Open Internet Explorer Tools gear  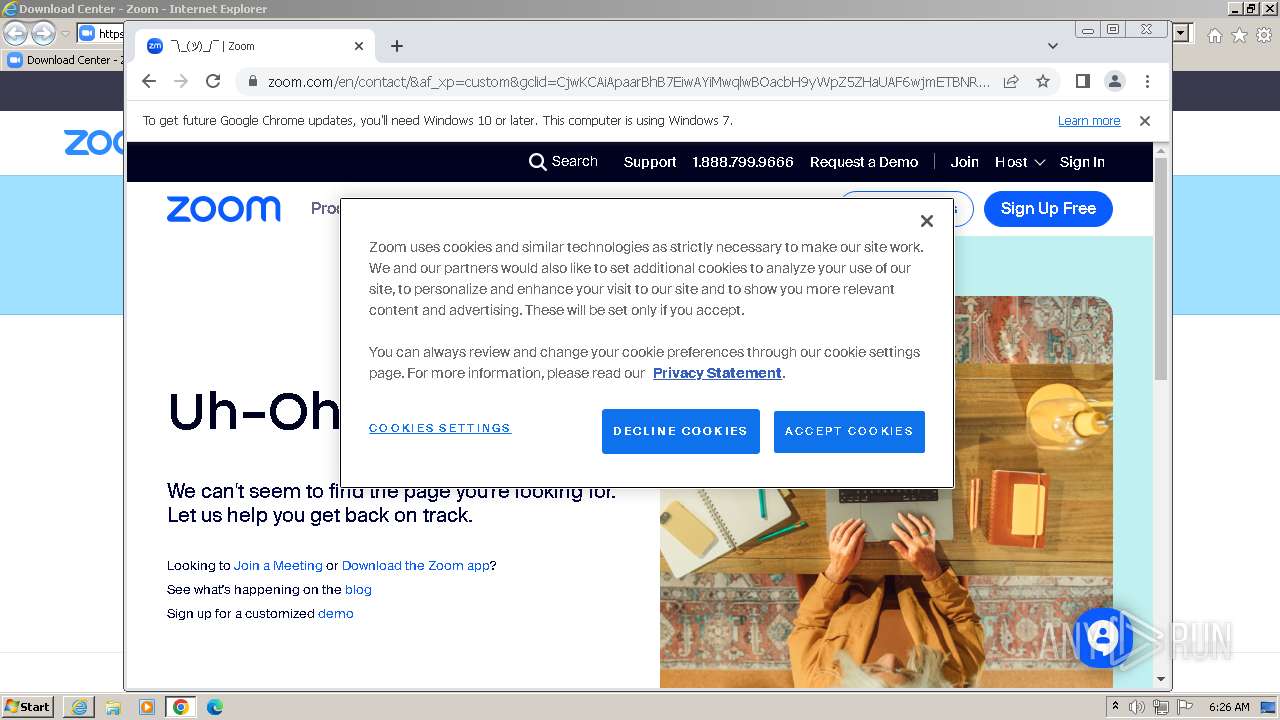coord(1263,35)
